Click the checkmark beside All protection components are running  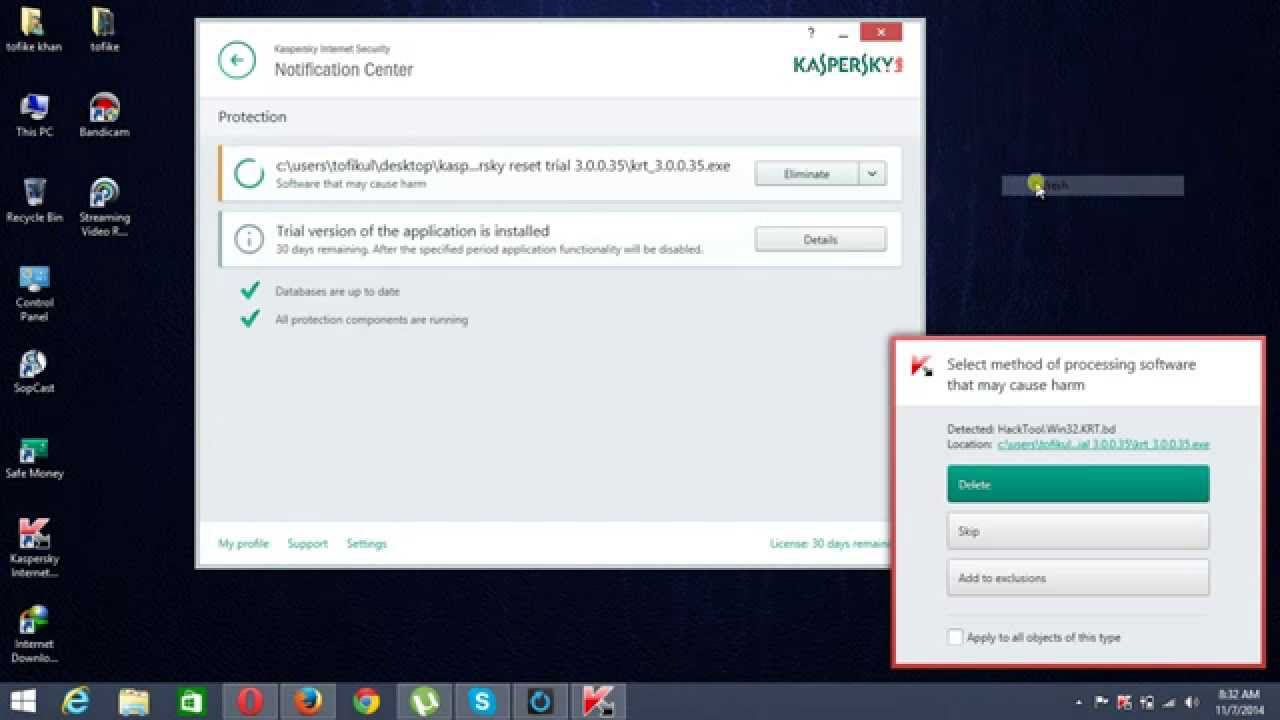click(x=250, y=319)
